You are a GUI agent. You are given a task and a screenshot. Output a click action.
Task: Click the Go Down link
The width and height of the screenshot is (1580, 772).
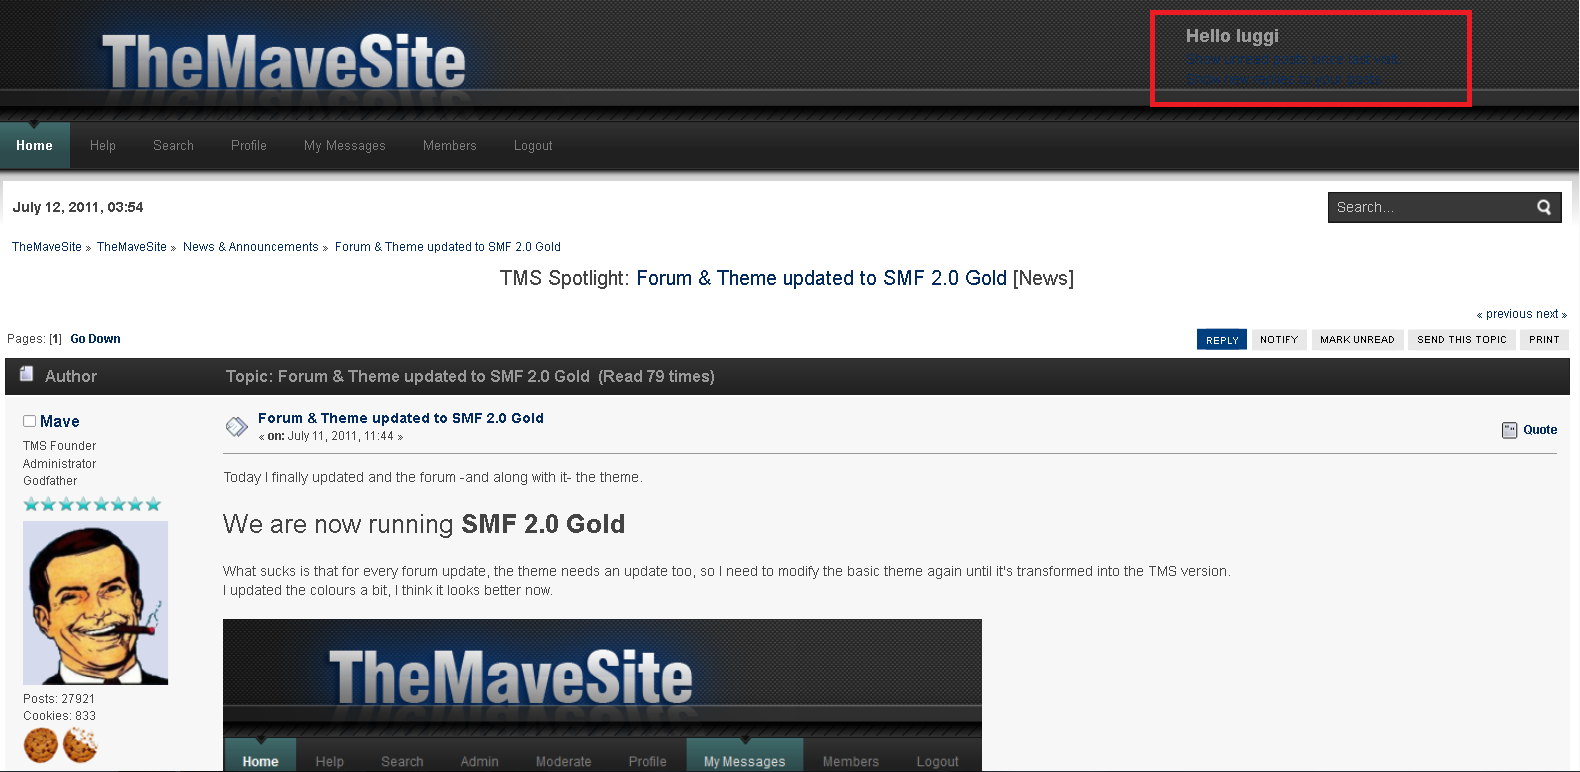96,339
